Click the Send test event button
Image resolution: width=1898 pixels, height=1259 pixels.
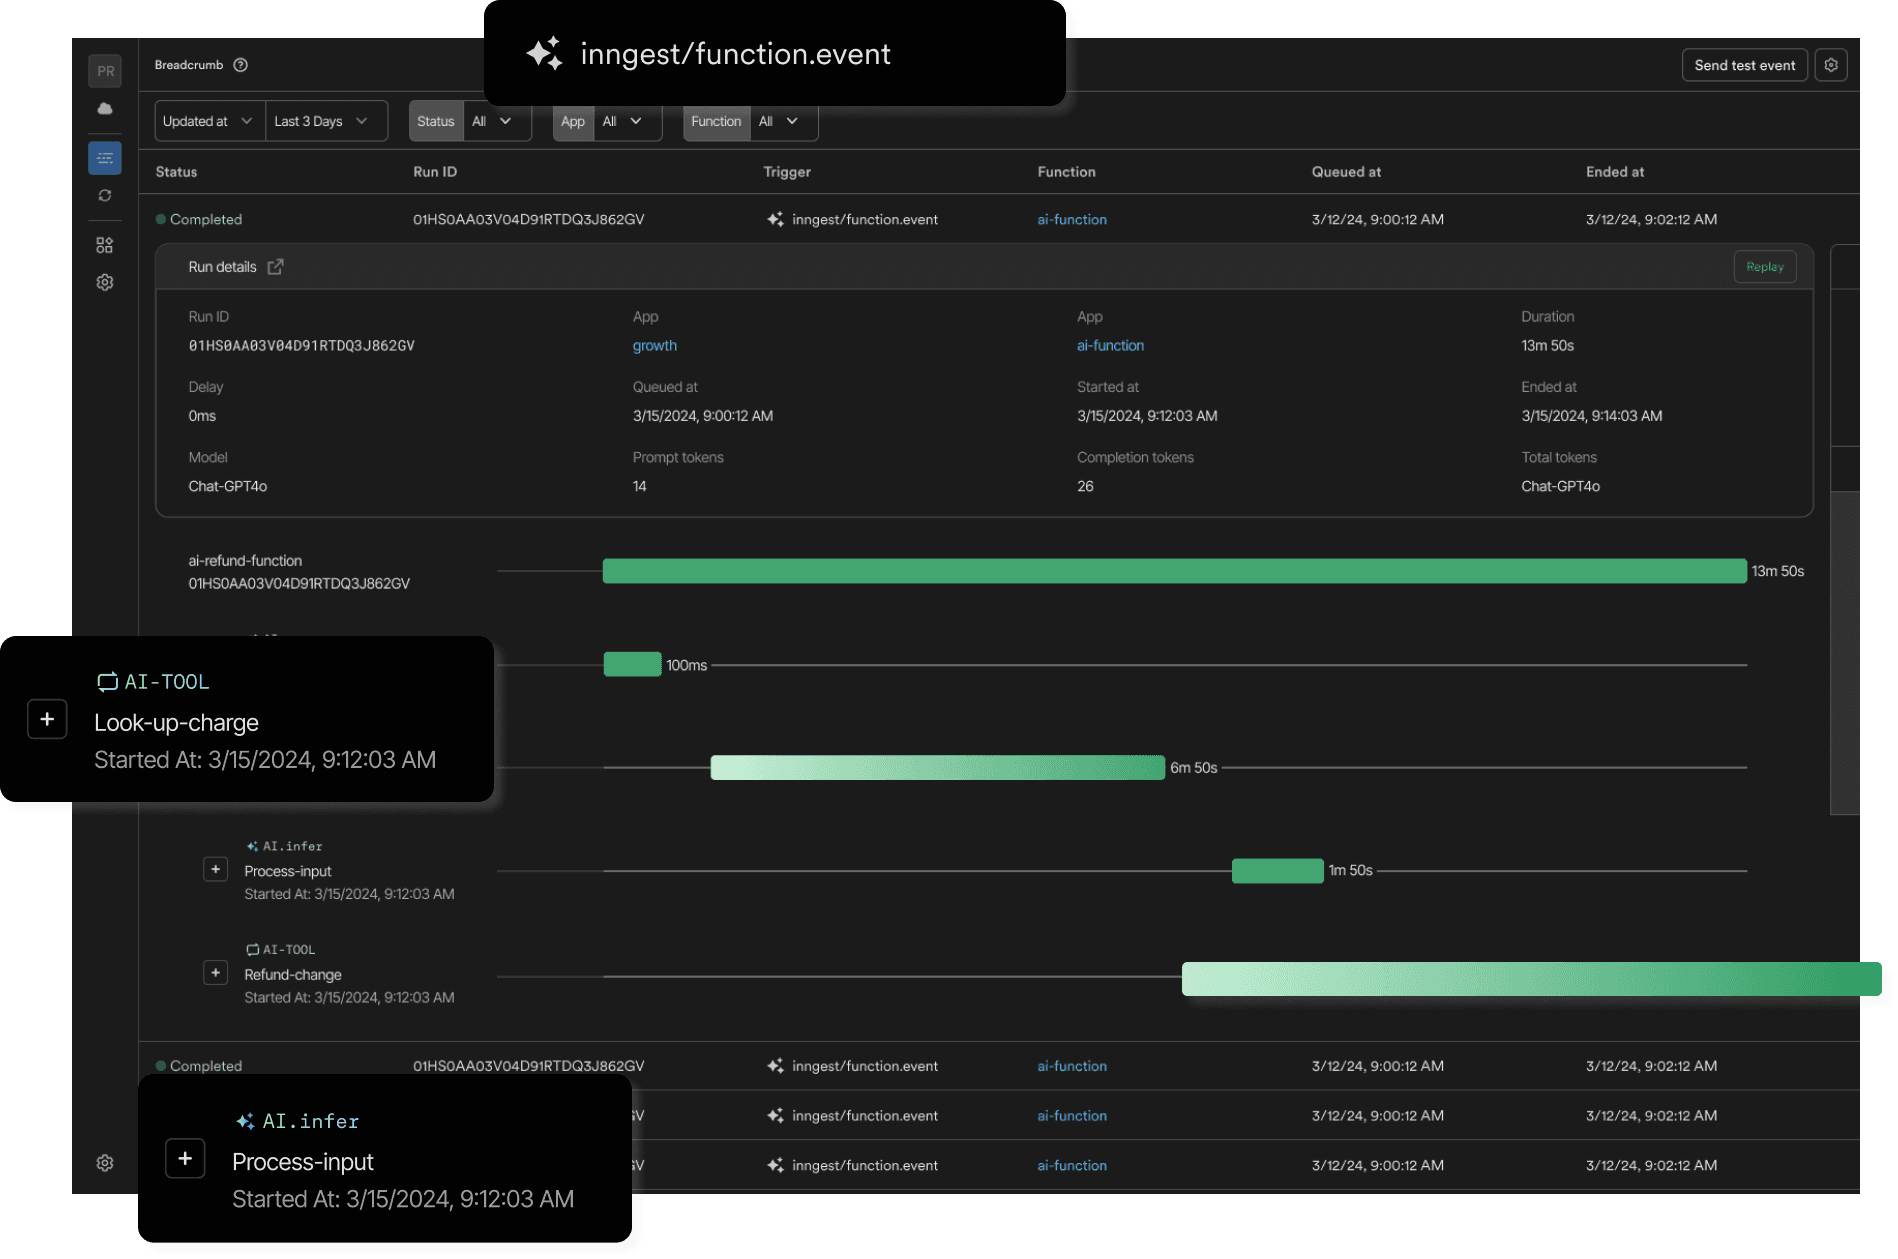click(1744, 64)
